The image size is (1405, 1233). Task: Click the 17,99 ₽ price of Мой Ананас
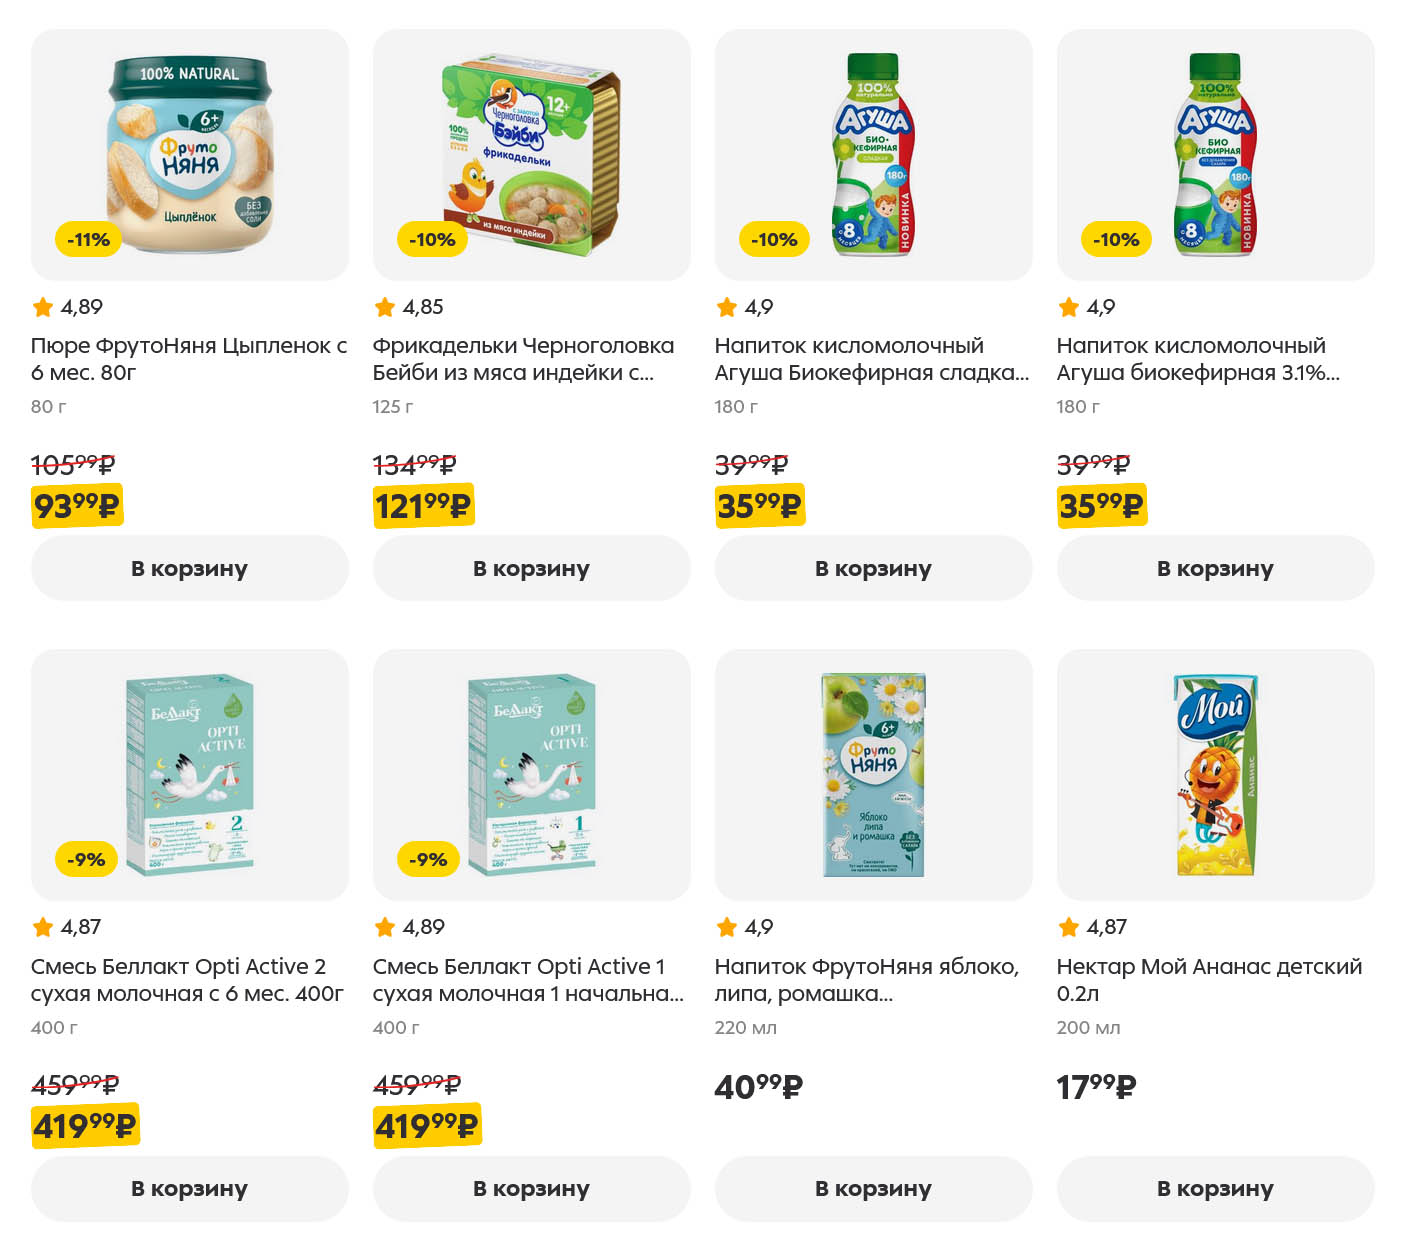click(x=1096, y=1087)
